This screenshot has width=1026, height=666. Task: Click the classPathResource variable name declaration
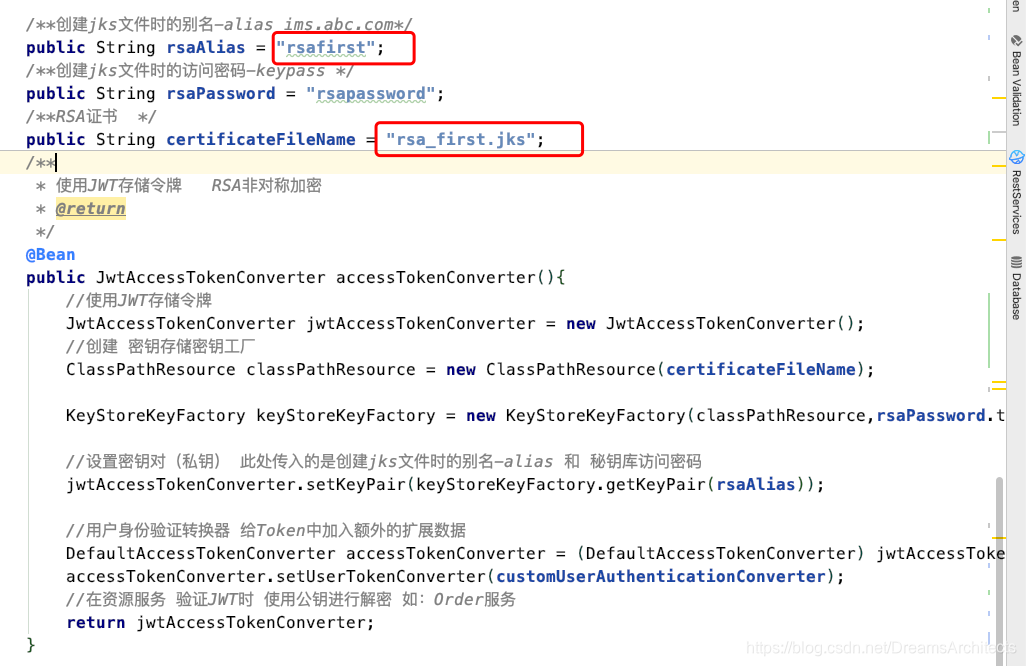(x=330, y=370)
